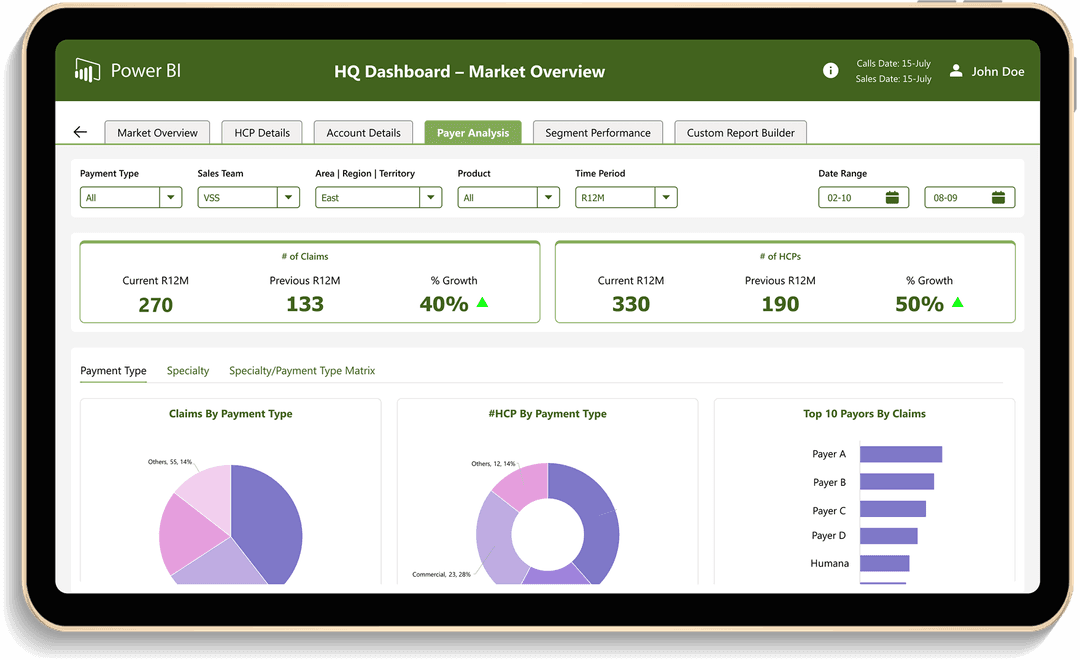Go back using the left arrow icon
This screenshot has height=660, width=1080.
80,132
